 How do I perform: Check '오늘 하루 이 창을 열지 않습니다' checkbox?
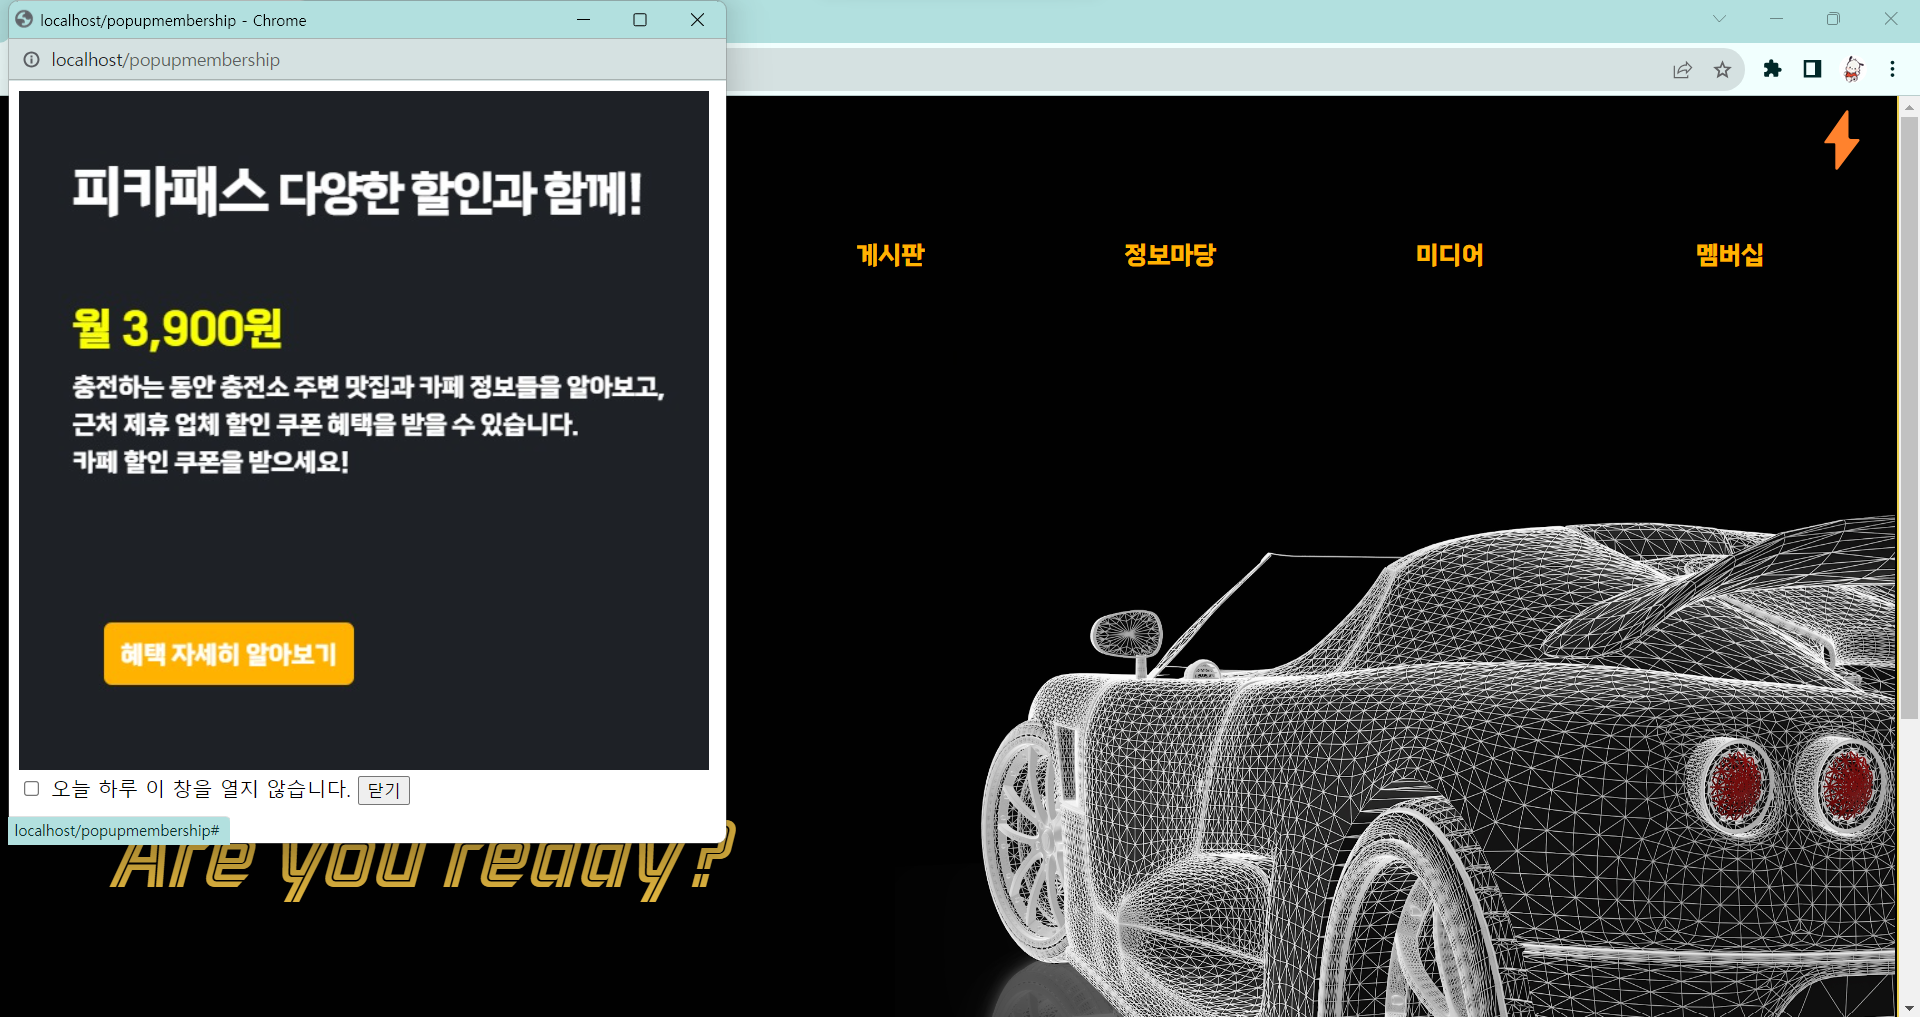[32, 789]
